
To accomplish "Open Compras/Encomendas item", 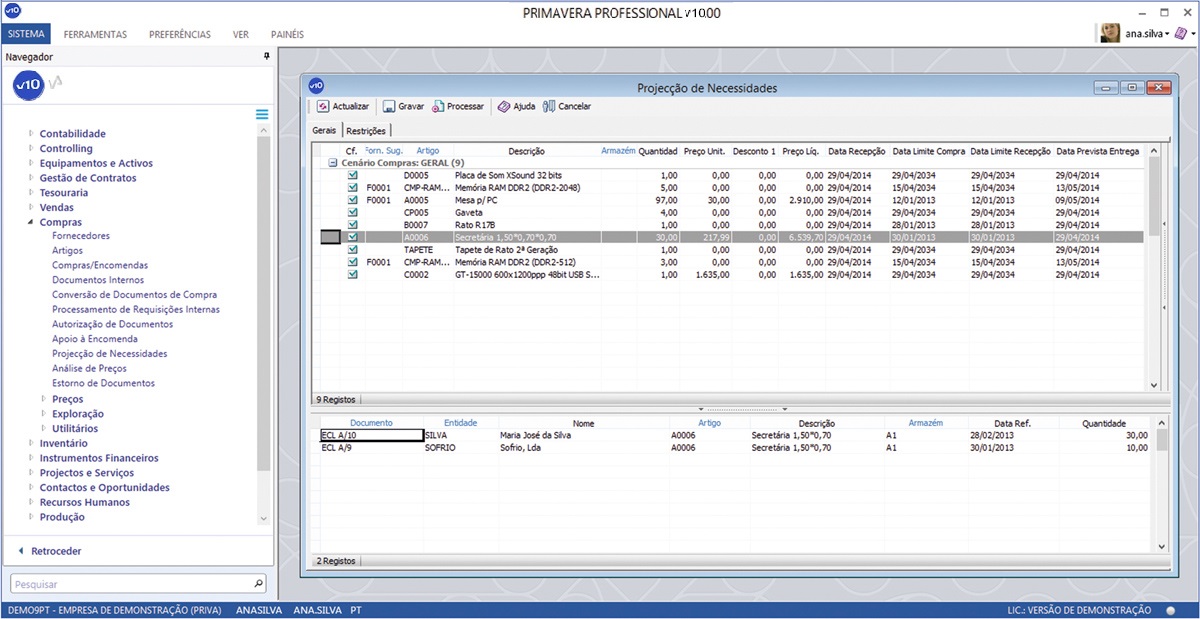I will (100, 266).
